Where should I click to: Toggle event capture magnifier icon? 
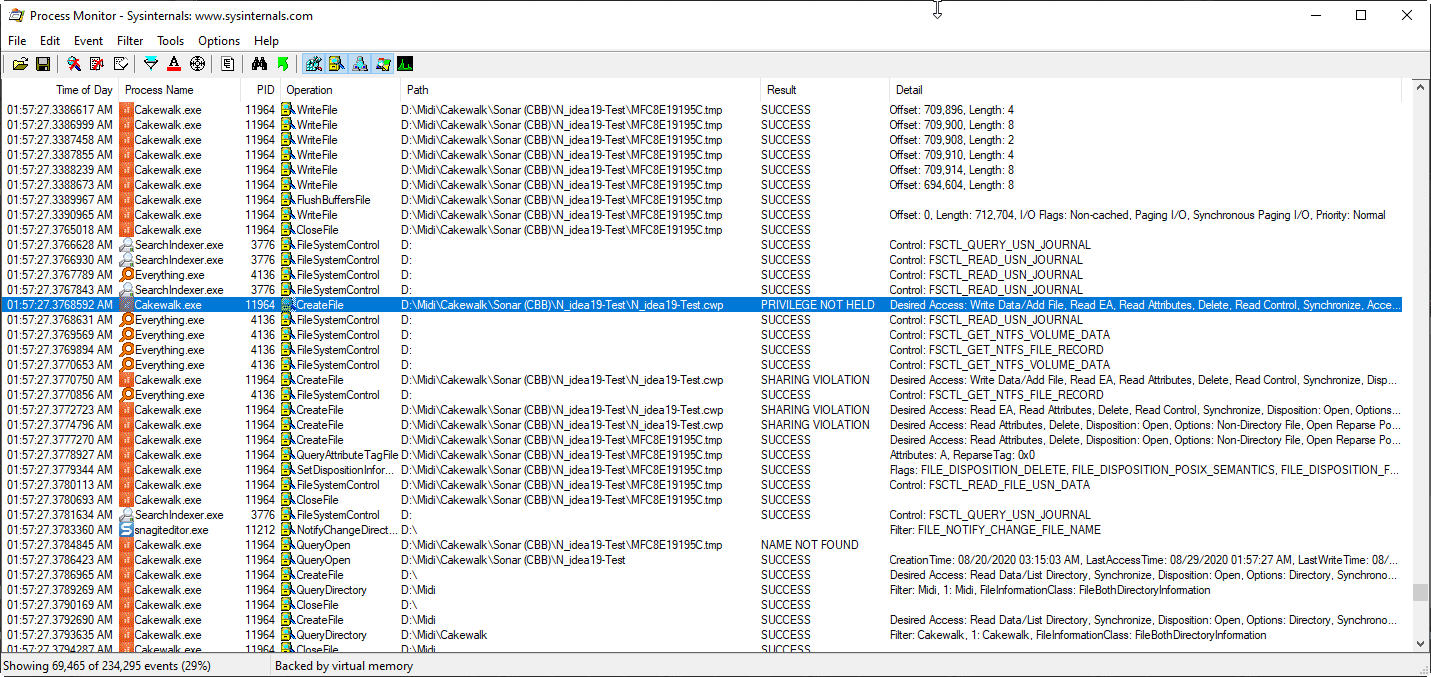pyautogui.click(x=74, y=64)
